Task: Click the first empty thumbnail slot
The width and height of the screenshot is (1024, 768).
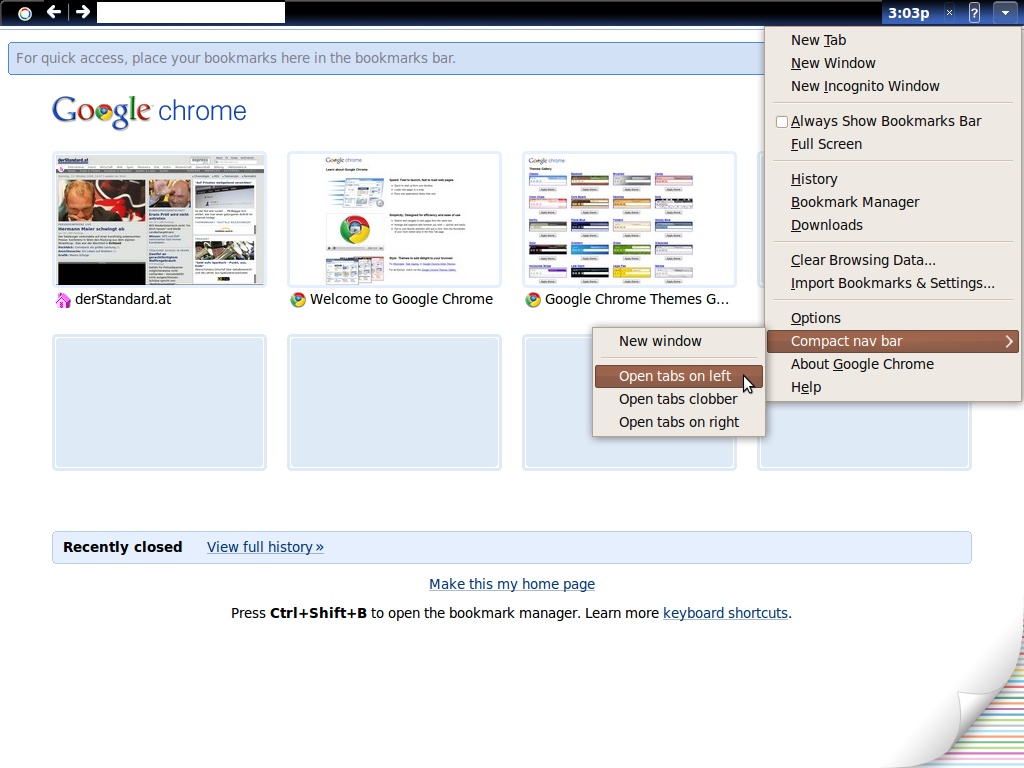Action: pos(159,402)
